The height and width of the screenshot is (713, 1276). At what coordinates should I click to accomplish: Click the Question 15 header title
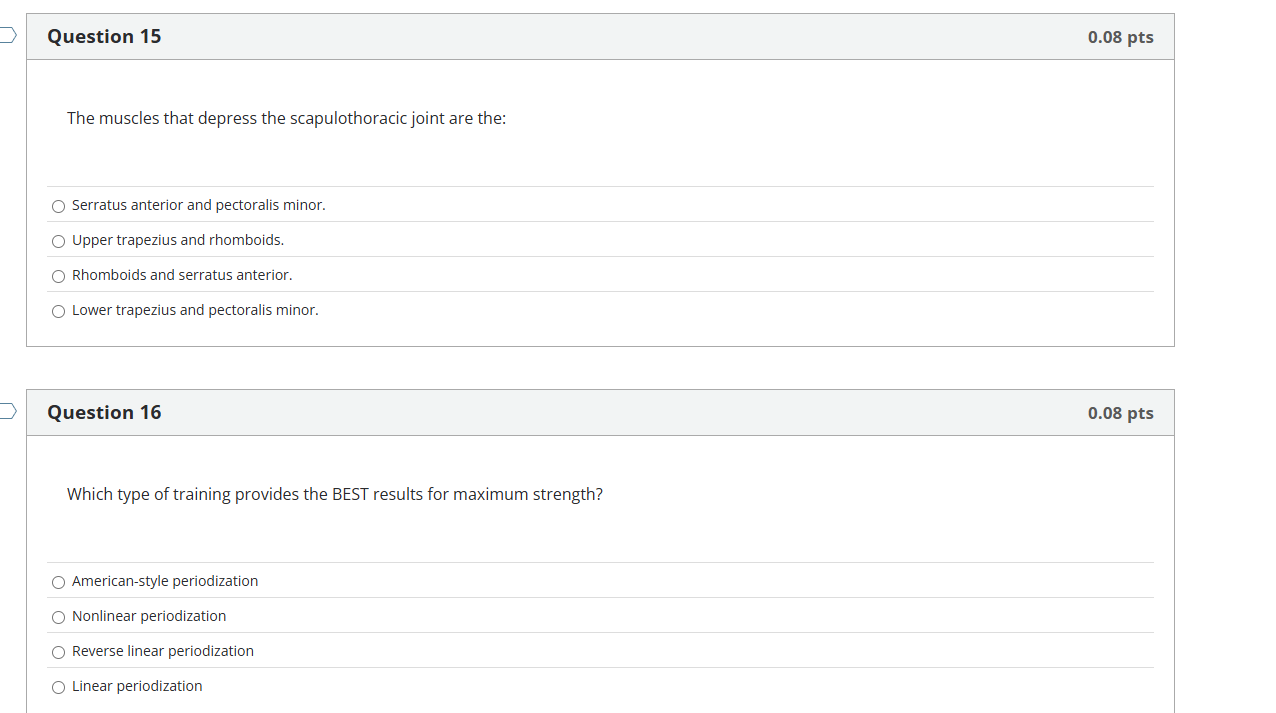coord(104,37)
